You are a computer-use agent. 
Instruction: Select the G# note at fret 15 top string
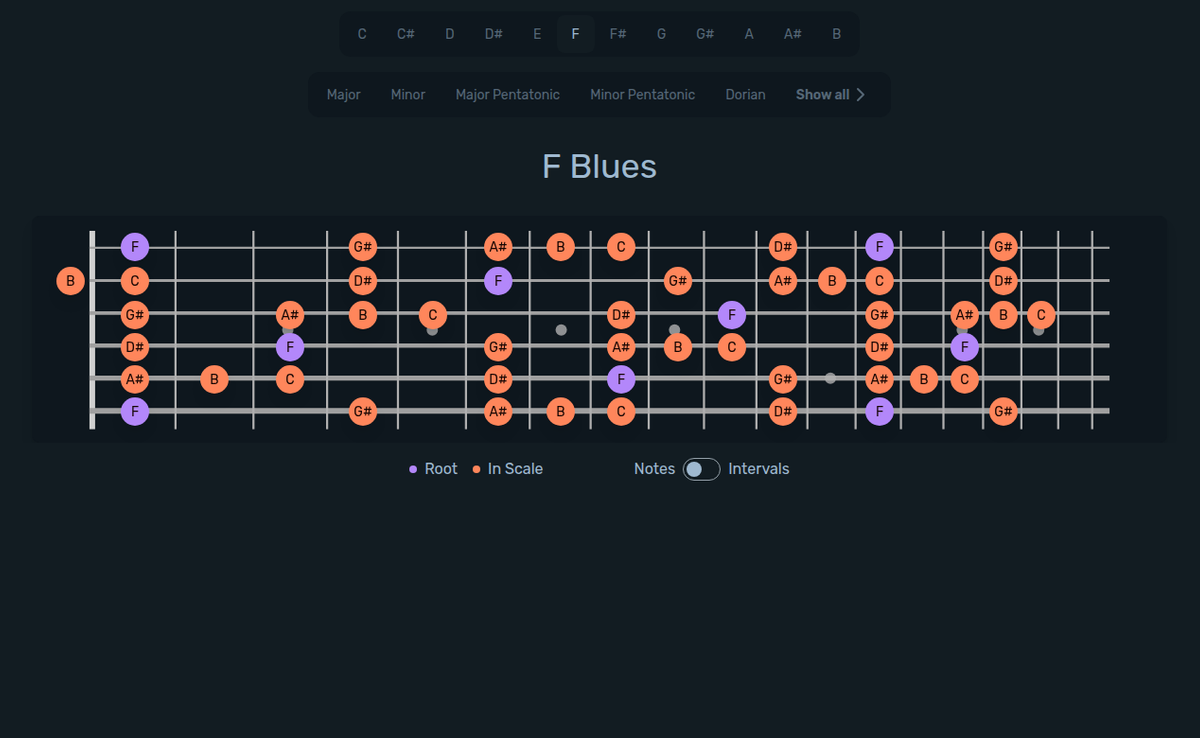click(1004, 246)
